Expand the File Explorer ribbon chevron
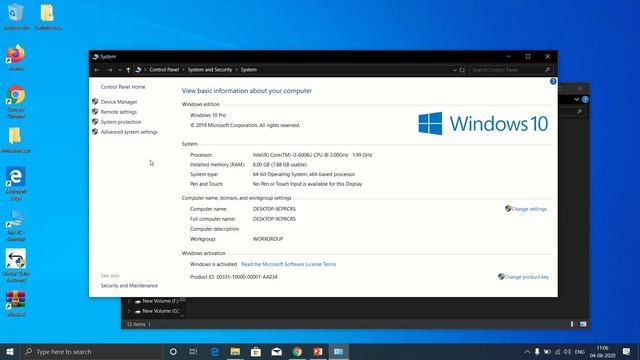The width and height of the screenshot is (640, 360). pyautogui.click(x=576, y=99)
